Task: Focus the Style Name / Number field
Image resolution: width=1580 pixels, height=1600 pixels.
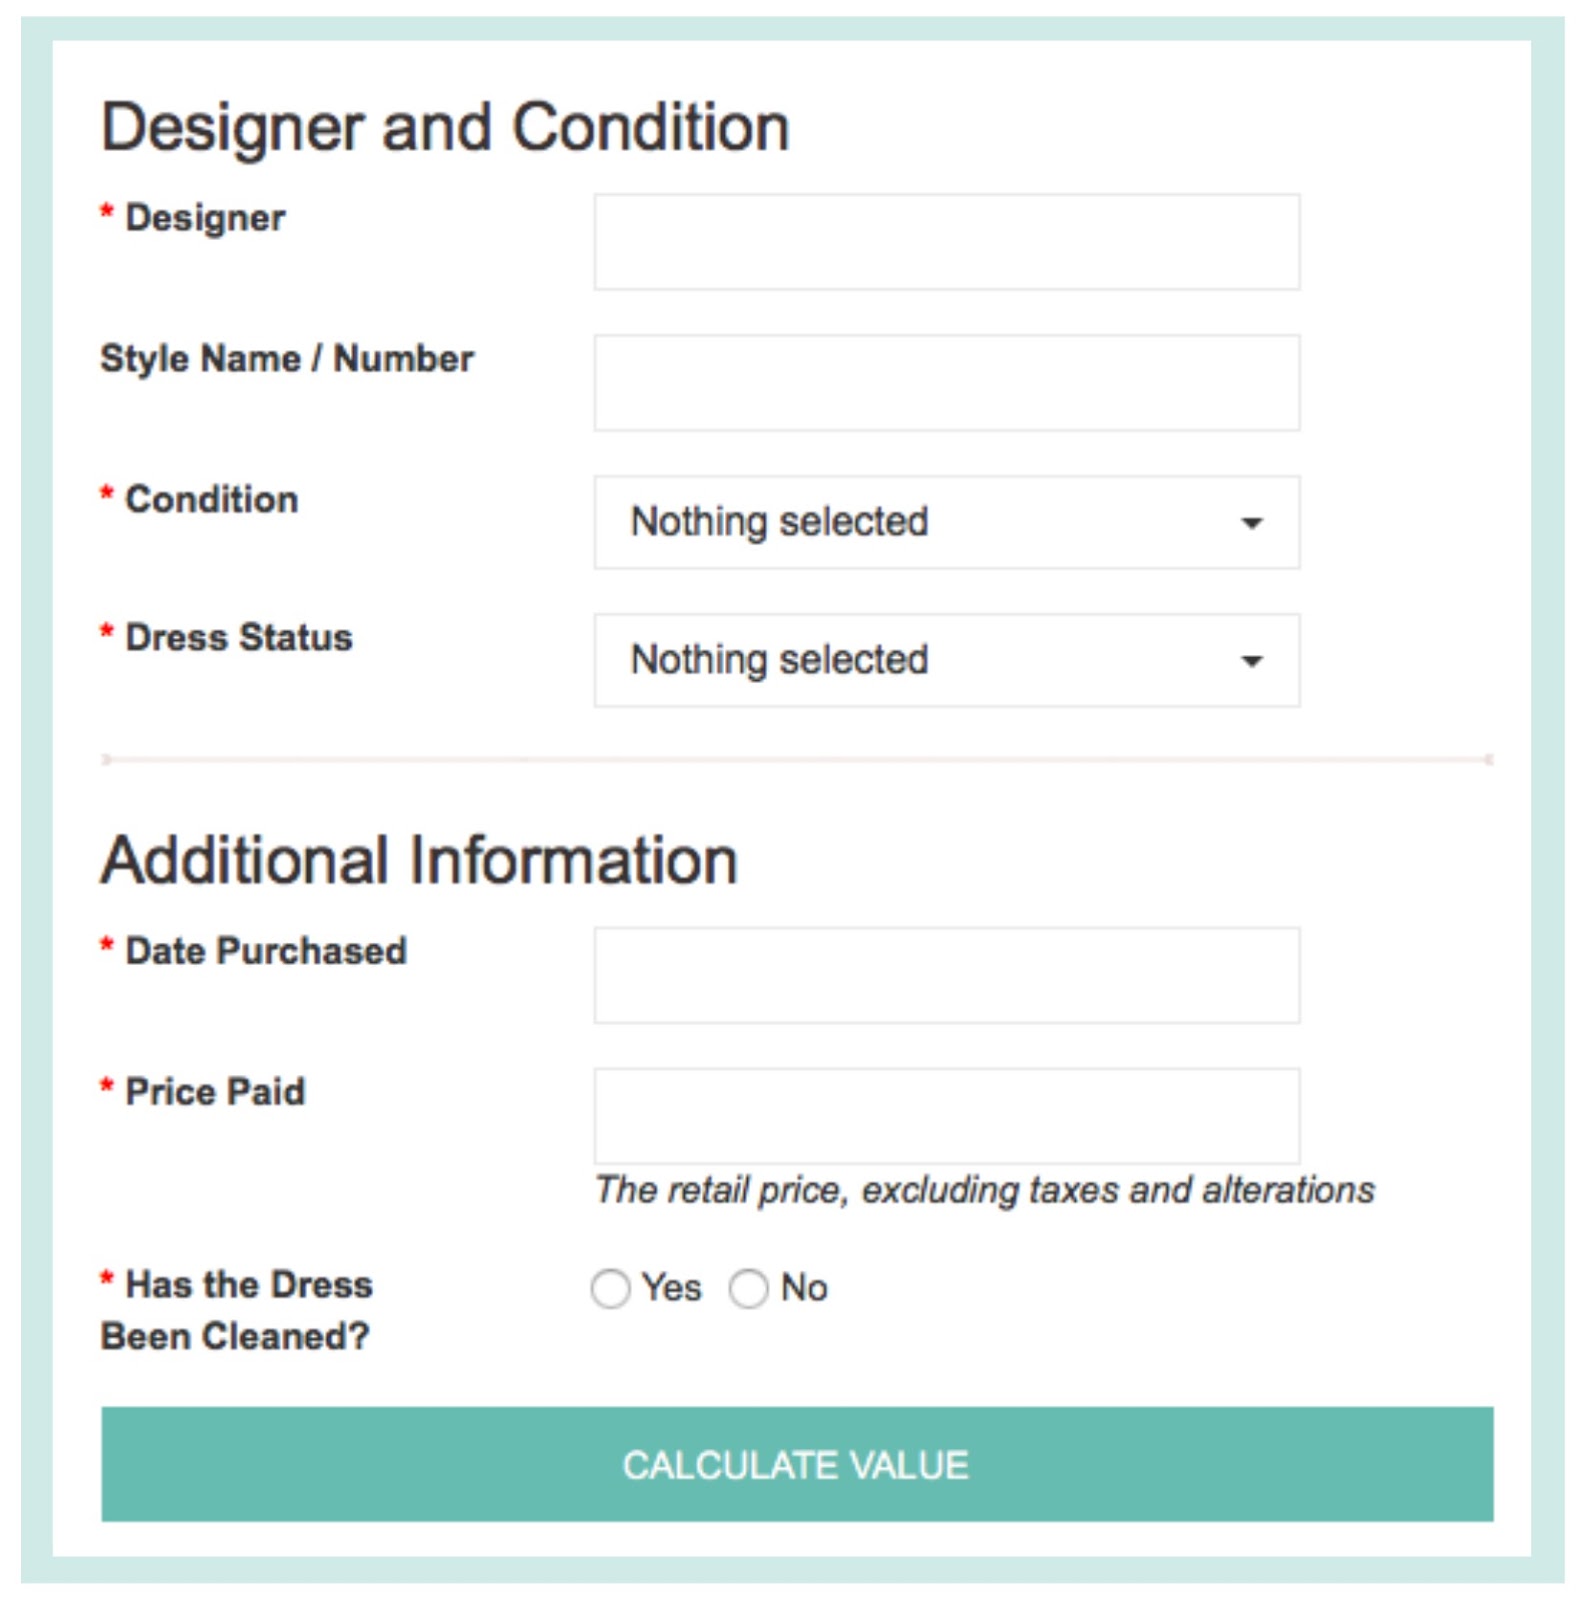Action: pyautogui.click(x=946, y=383)
